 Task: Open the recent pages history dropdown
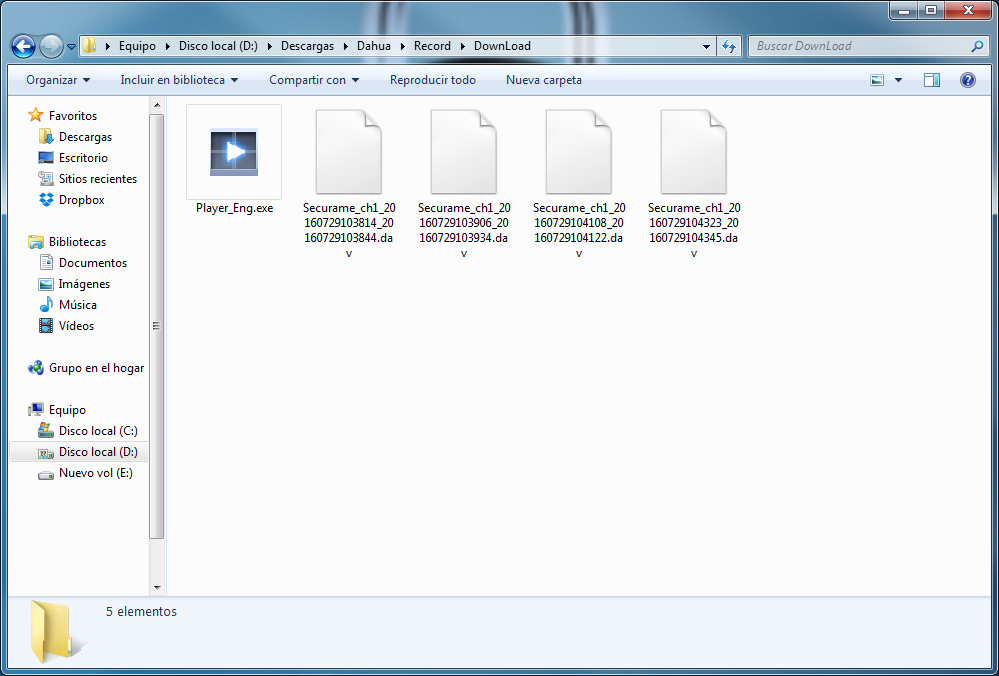[71, 47]
